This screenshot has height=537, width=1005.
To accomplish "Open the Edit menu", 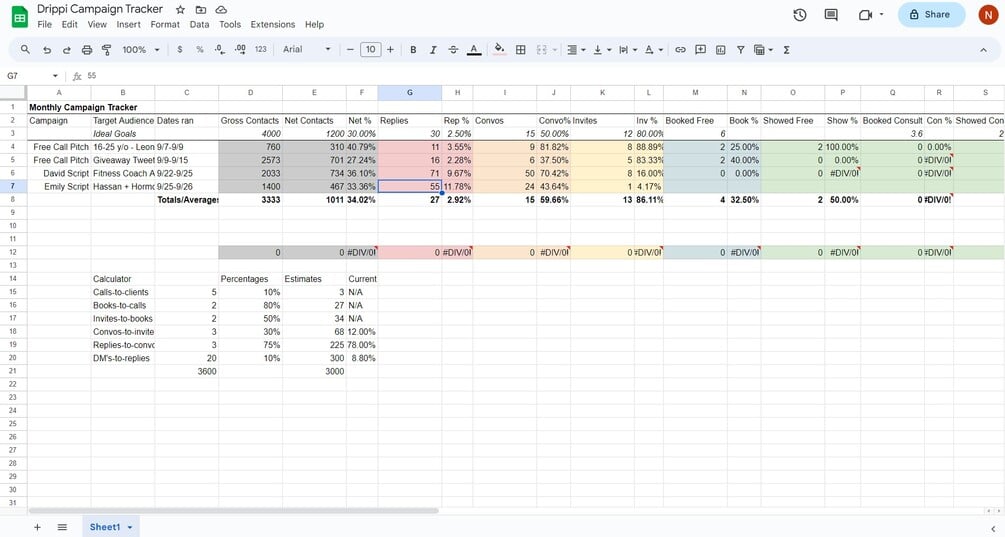I will coord(69,24).
